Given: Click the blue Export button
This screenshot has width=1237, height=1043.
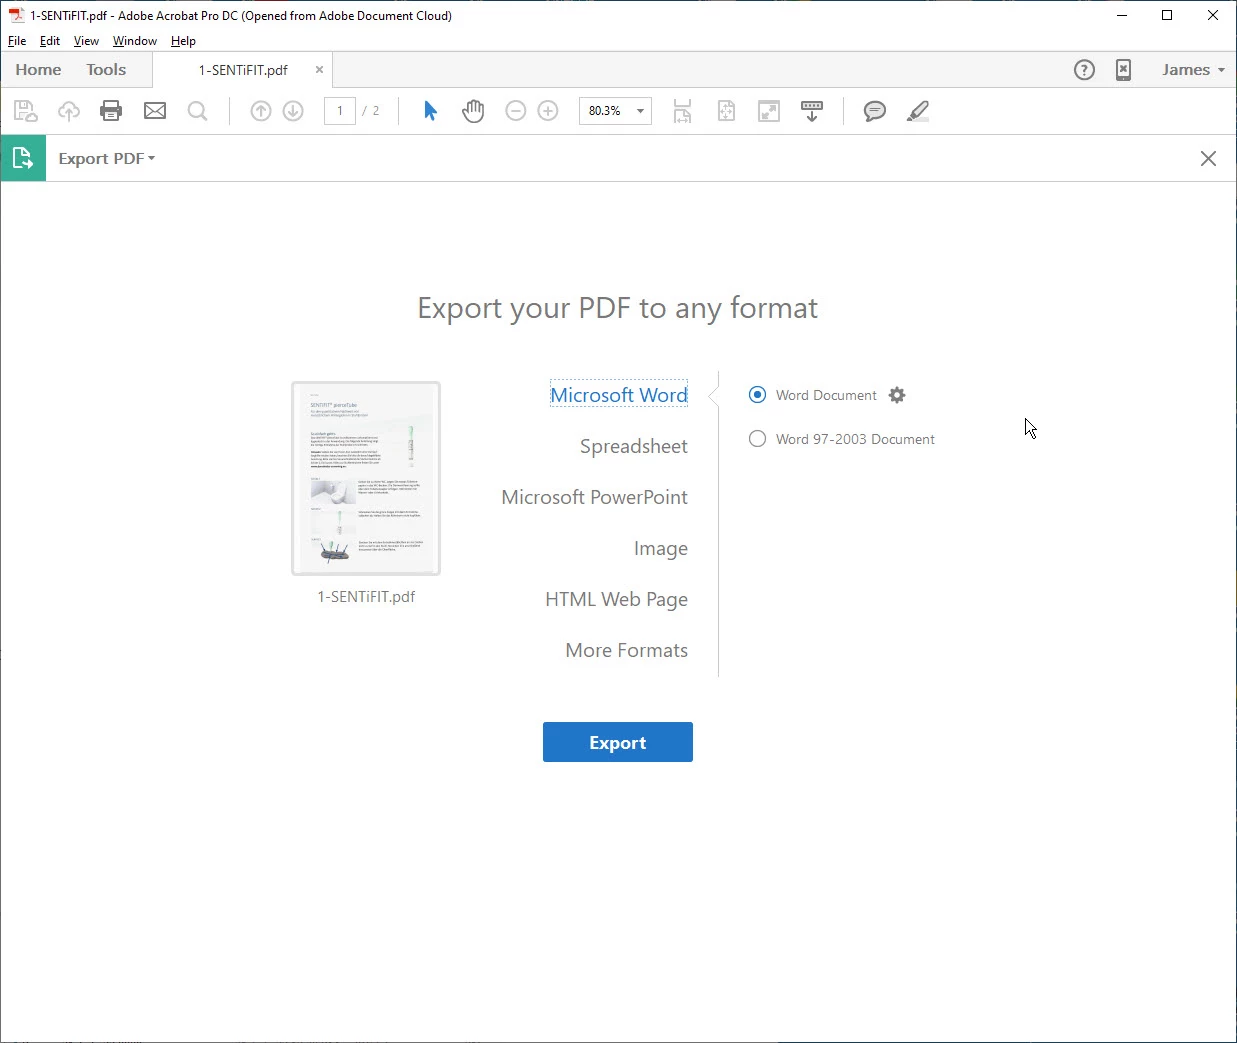Looking at the screenshot, I should pyautogui.click(x=618, y=742).
